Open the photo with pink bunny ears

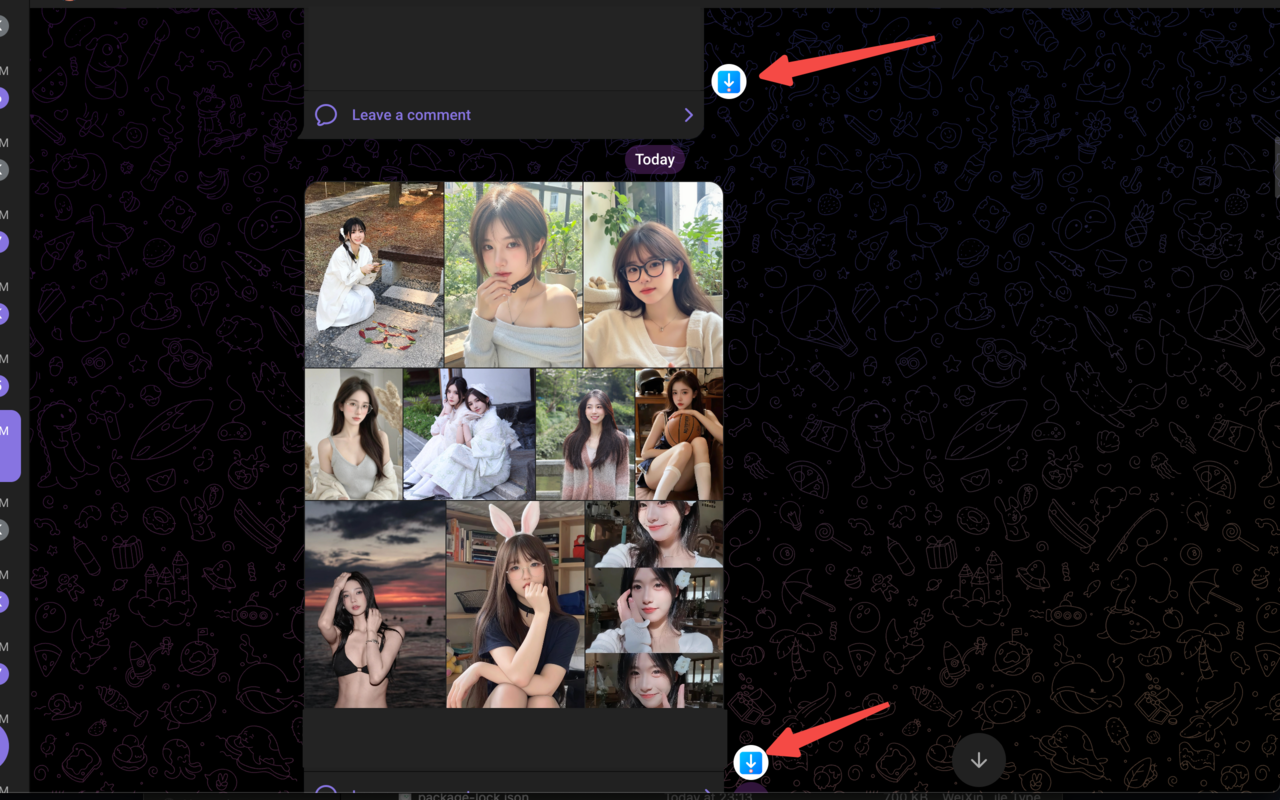pyautogui.click(x=515, y=604)
